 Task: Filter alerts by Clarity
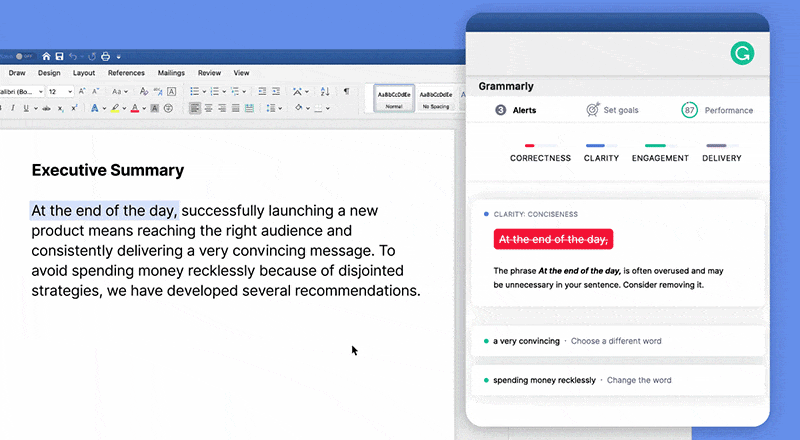[x=601, y=154]
